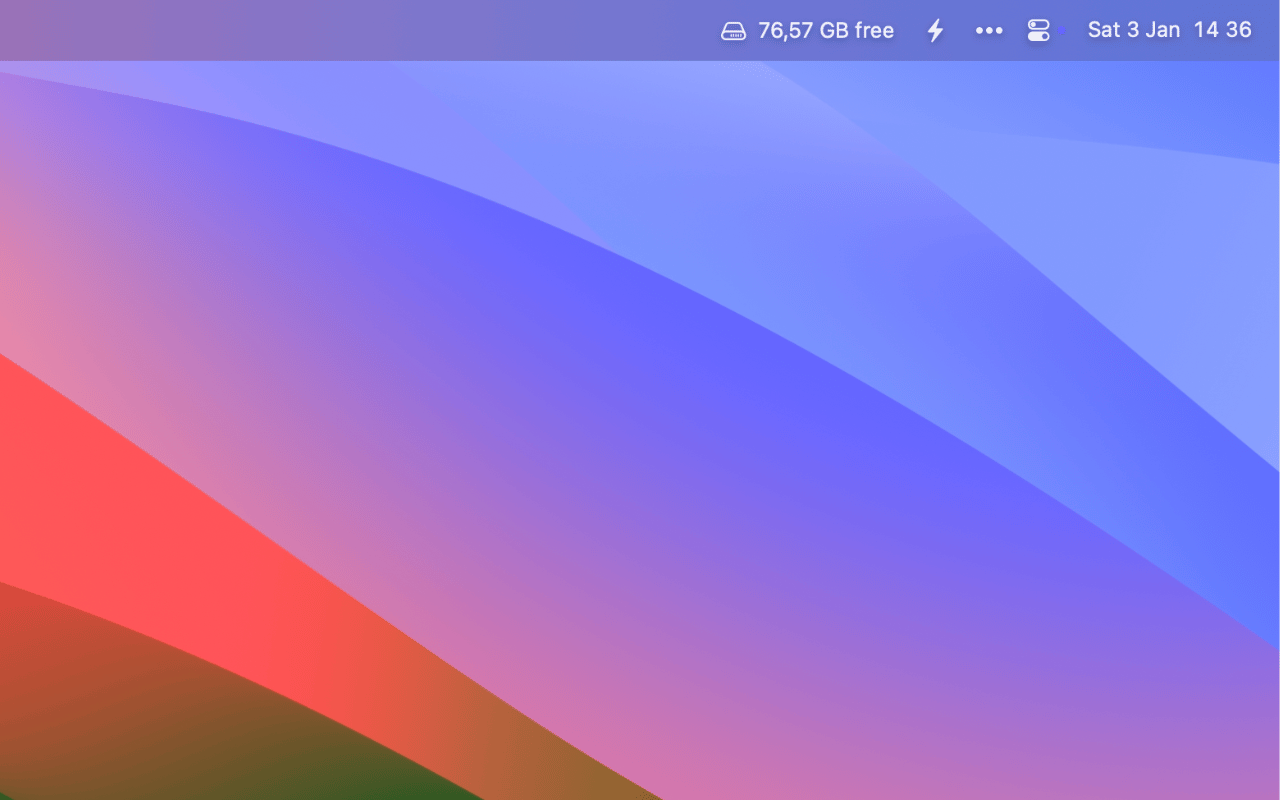Check storage via the free space readout
Screen dimensions: 1280x800
[x=826, y=30]
